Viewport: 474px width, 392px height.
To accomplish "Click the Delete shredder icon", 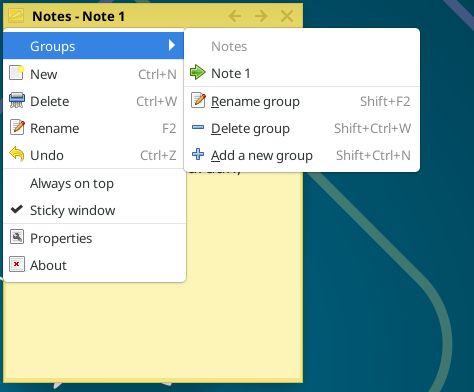I will click(x=17, y=100).
